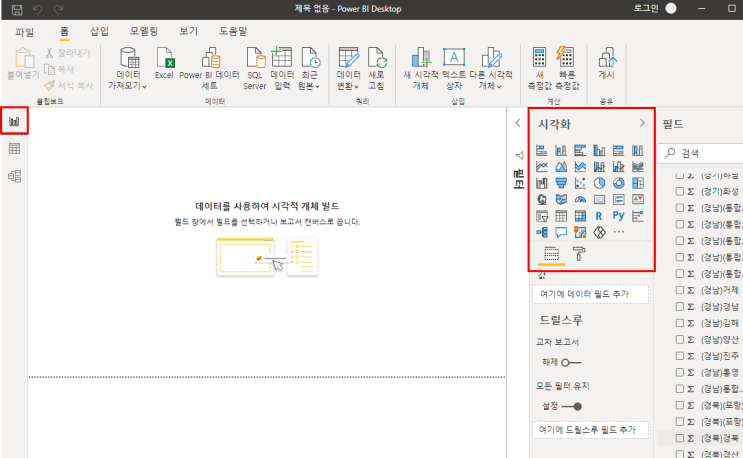Open the 최근 원본 dropdown

pyautogui.click(x=309, y=69)
